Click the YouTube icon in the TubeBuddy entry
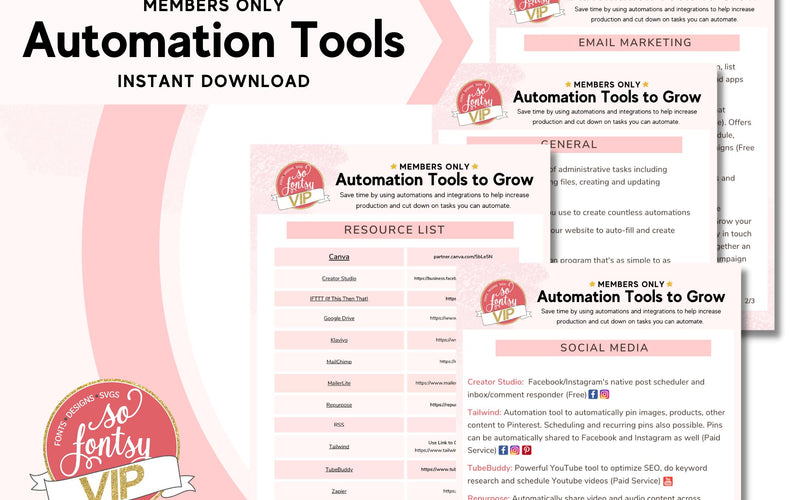Image resolution: width=800 pixels, height=500 pixels. pyautogui.click(x=667, y=481)
